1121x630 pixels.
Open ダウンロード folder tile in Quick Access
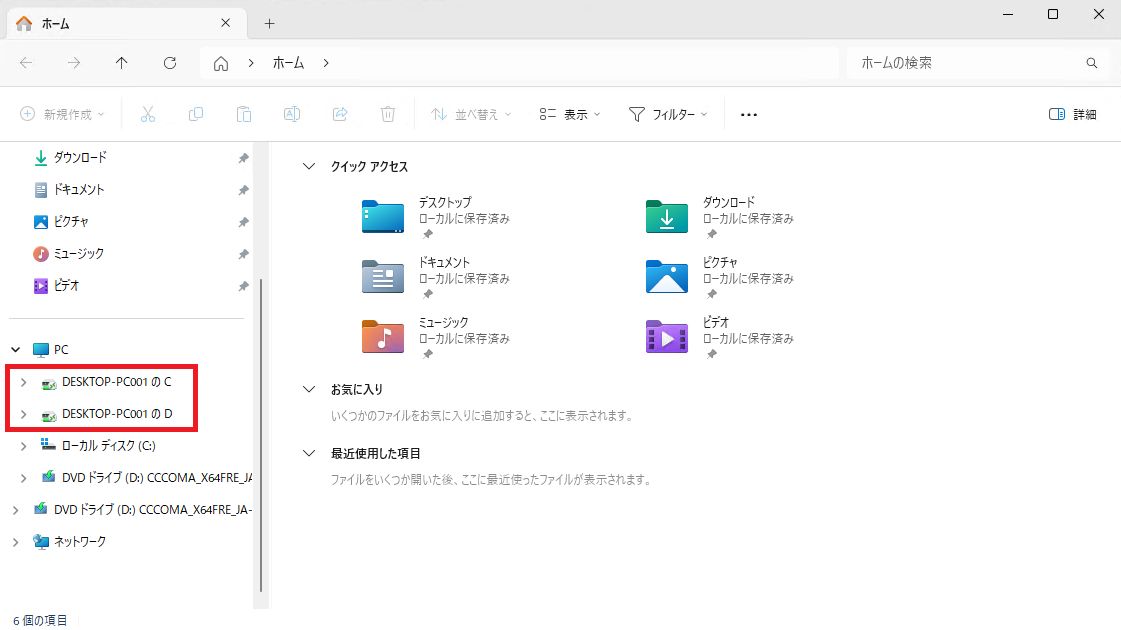[720, 218]
